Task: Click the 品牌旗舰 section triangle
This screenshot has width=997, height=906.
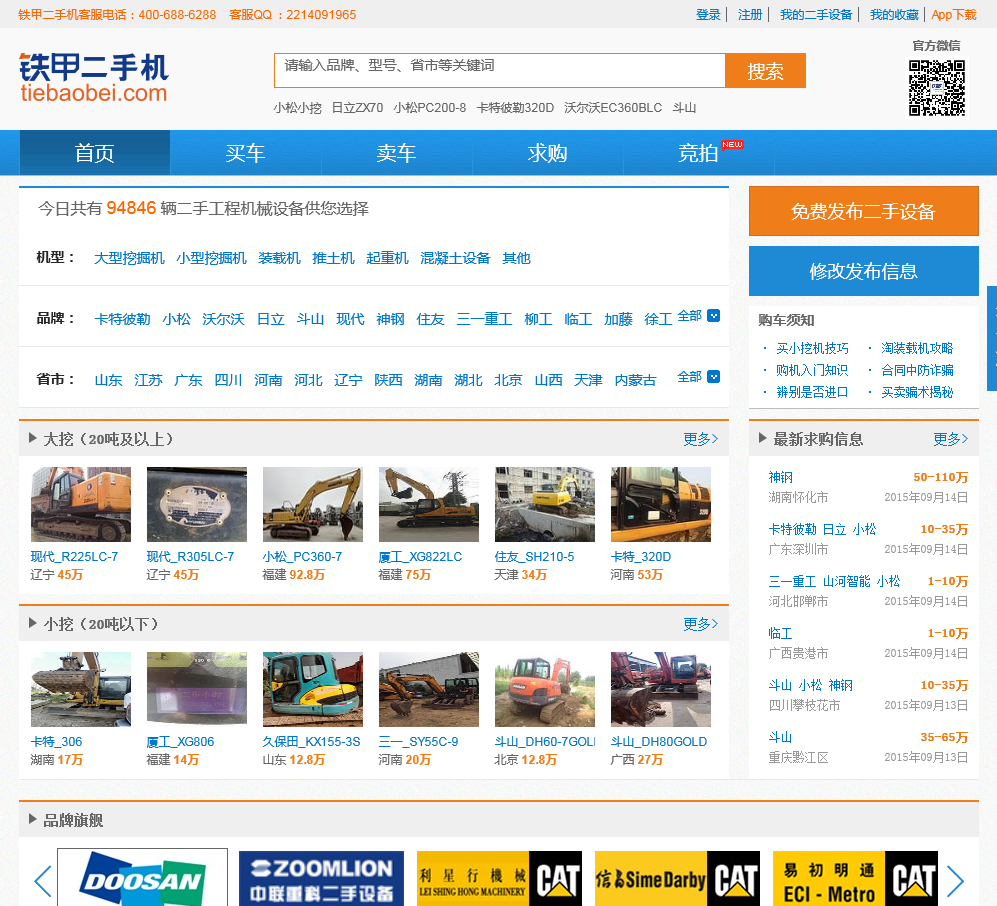Action: (32, 819)
